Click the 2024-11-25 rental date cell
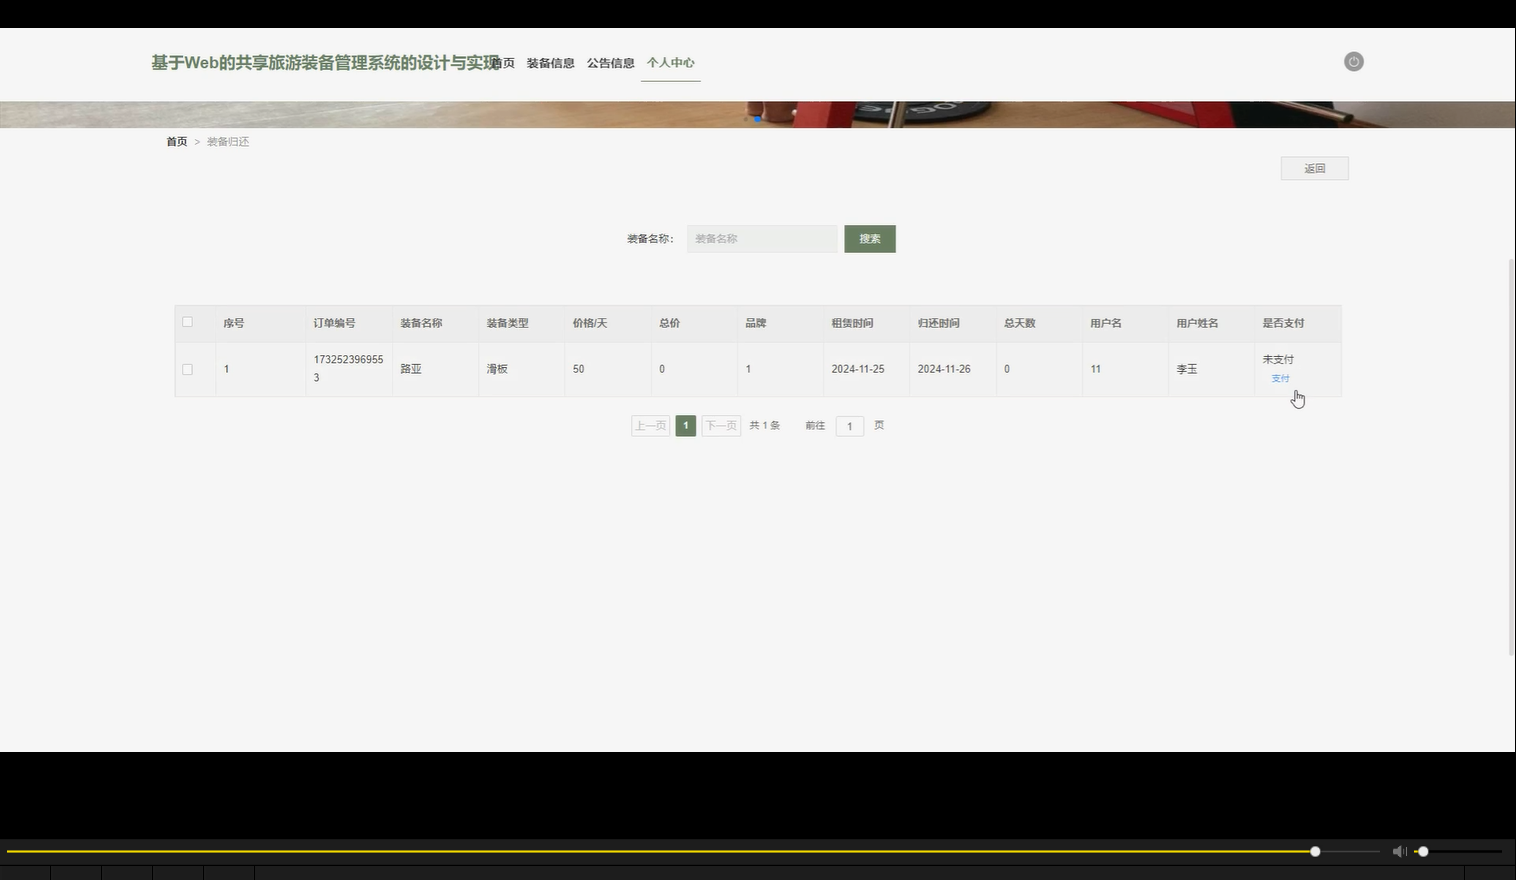This screenshot has width=1516, height=880. pyautogui.click(x=858, y=369)
